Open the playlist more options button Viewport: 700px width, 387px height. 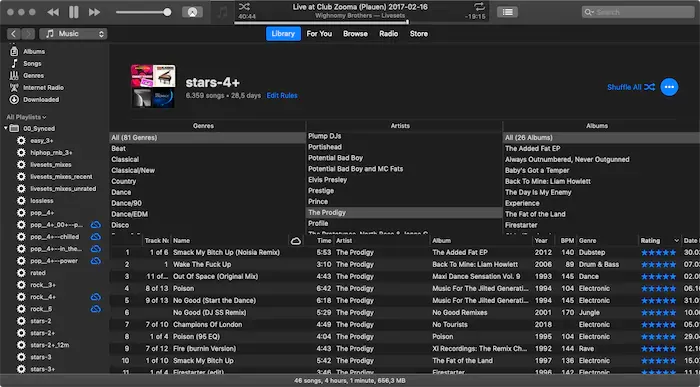669,87
